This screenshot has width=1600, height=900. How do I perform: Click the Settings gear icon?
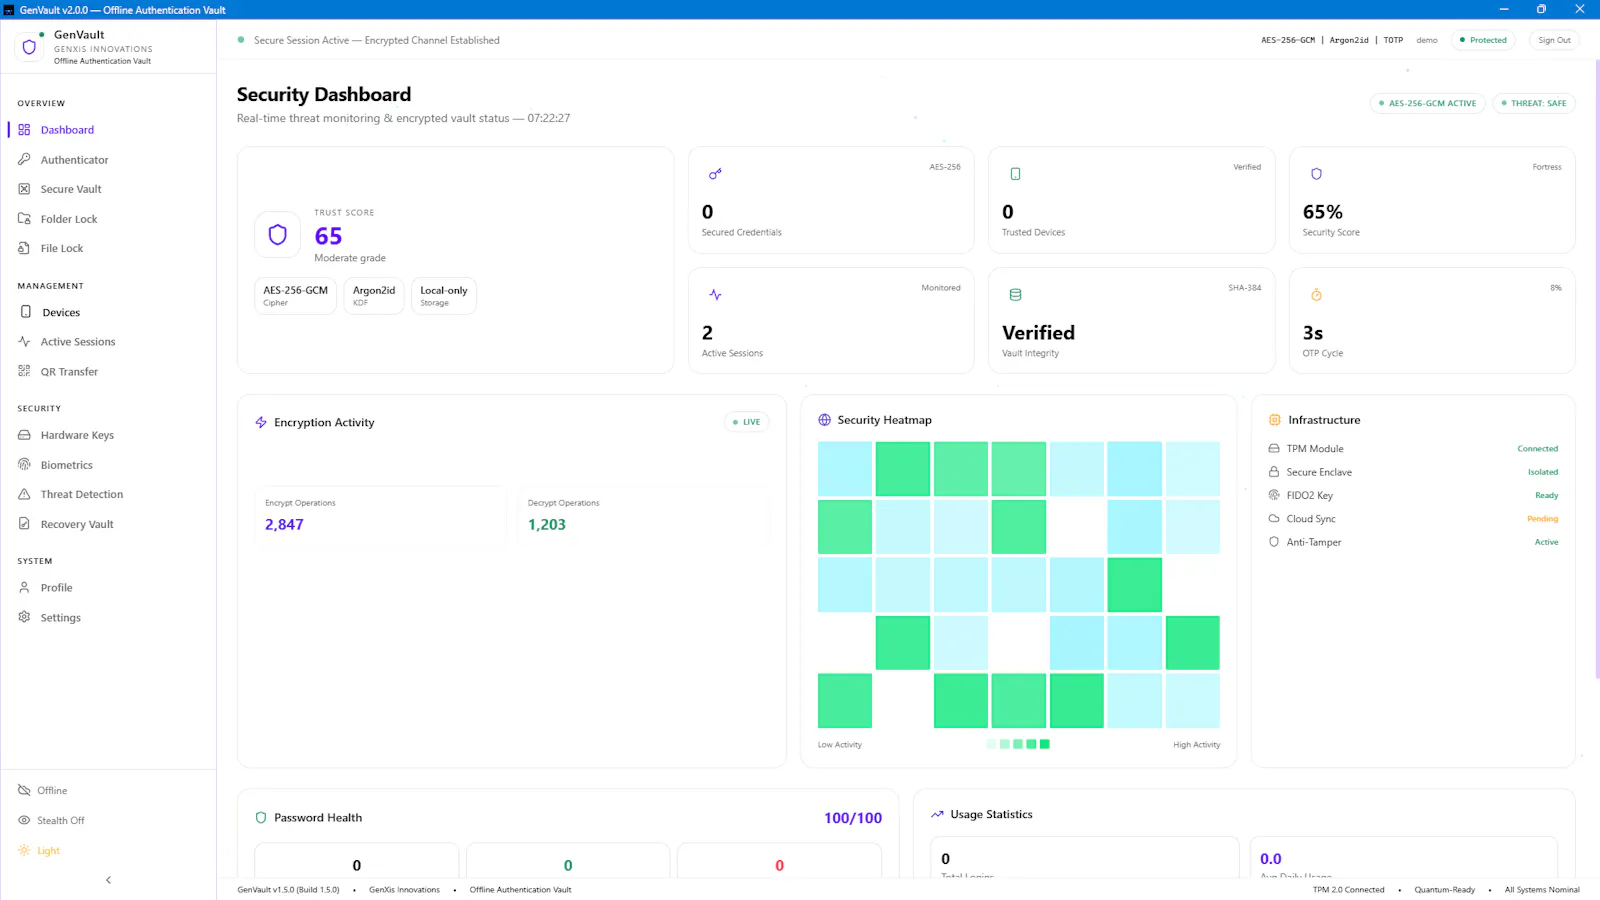click(x=24, y=617)
